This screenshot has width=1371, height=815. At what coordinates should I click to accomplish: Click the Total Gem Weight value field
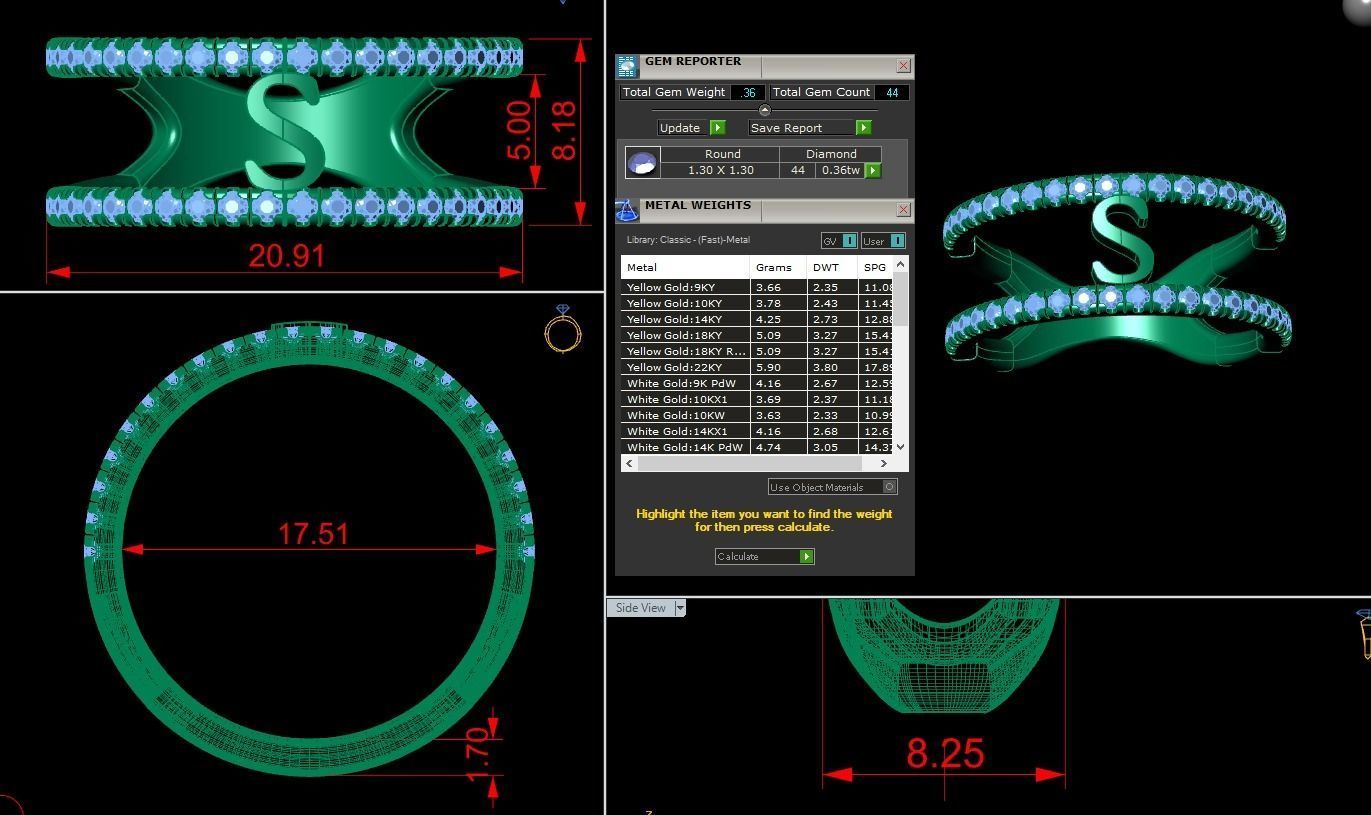tap(748, 92)
